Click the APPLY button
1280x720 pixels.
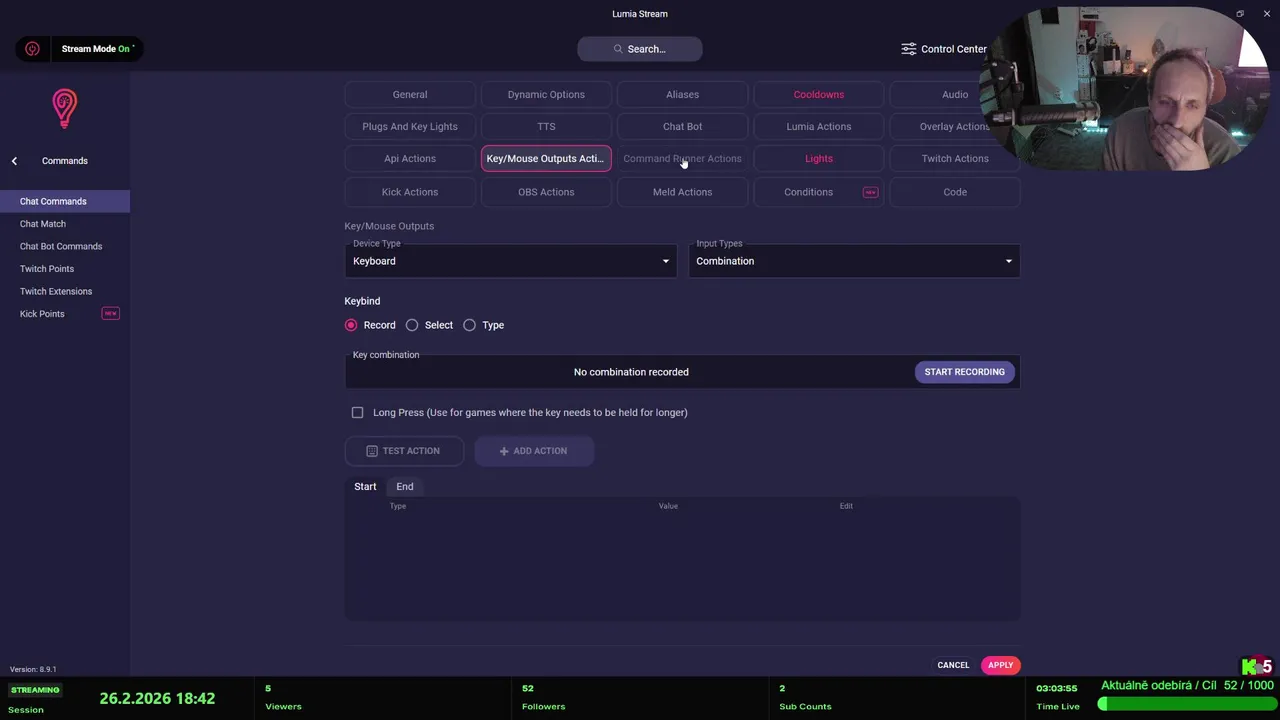coord(1000,665)
